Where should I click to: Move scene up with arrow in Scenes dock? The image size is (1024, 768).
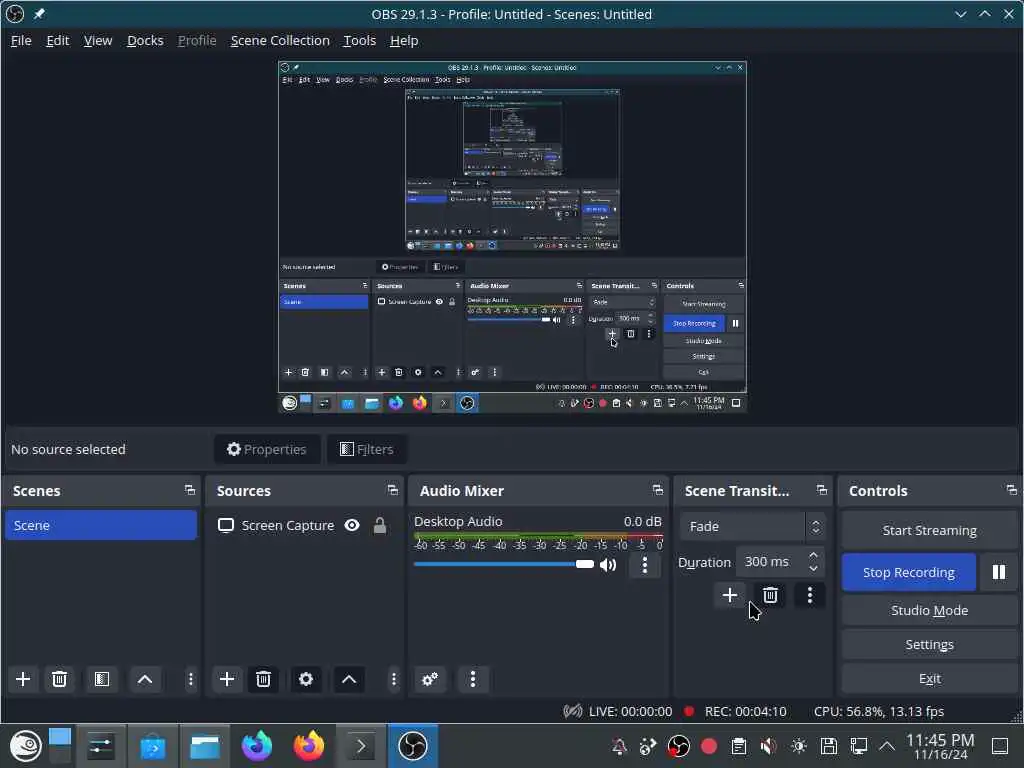click(x=145, y=679)
